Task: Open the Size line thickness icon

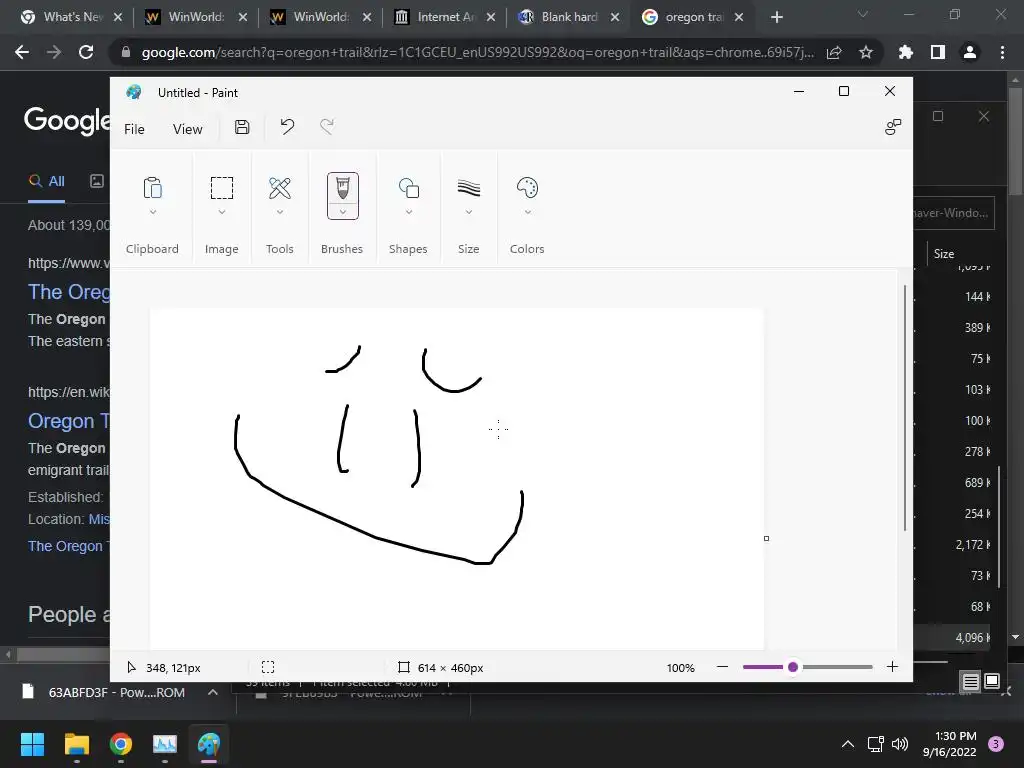Action: coord(468,188)
